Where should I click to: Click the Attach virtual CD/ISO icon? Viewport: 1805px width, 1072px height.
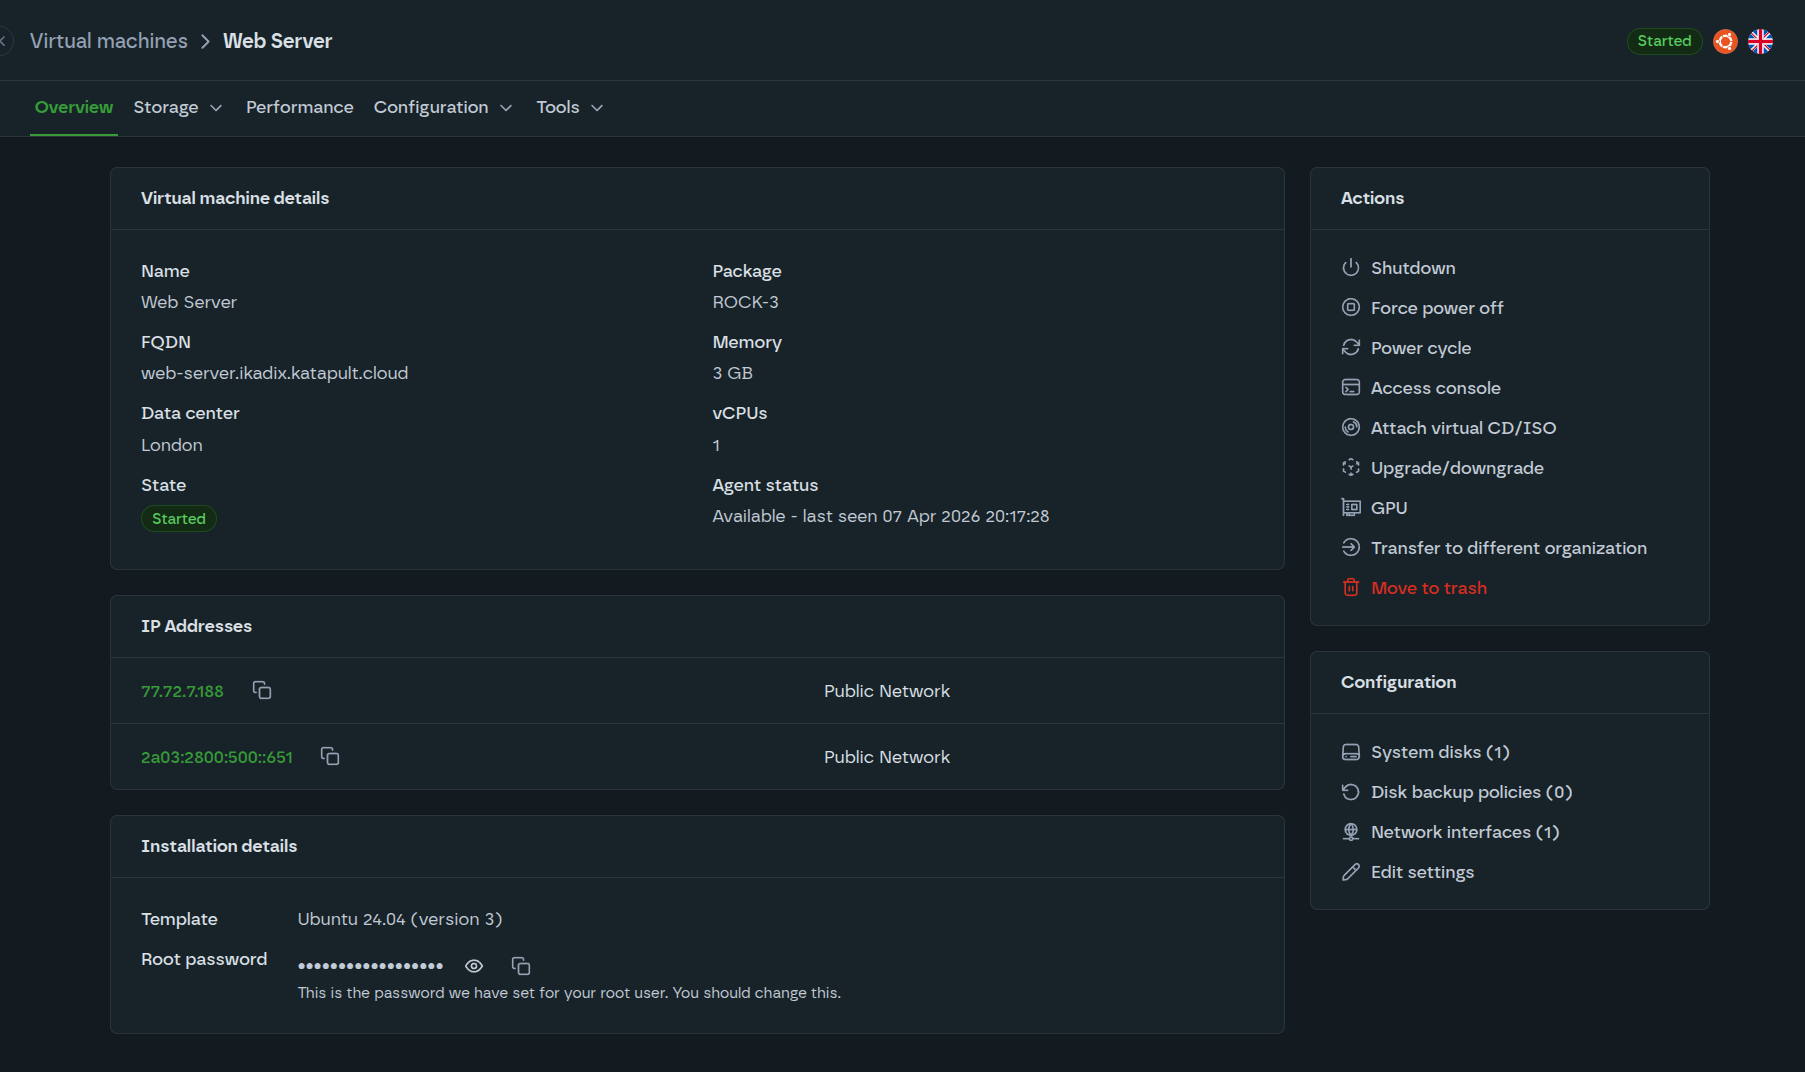[x=1351, y=427]
